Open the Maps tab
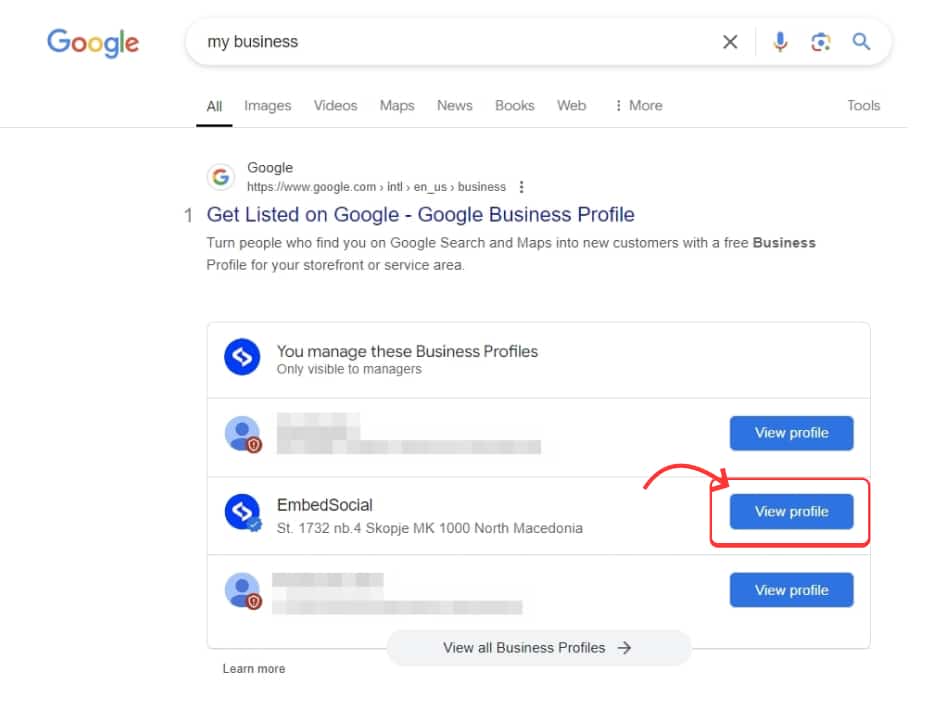Screen dimensions: 941x715 coord(397,106)
